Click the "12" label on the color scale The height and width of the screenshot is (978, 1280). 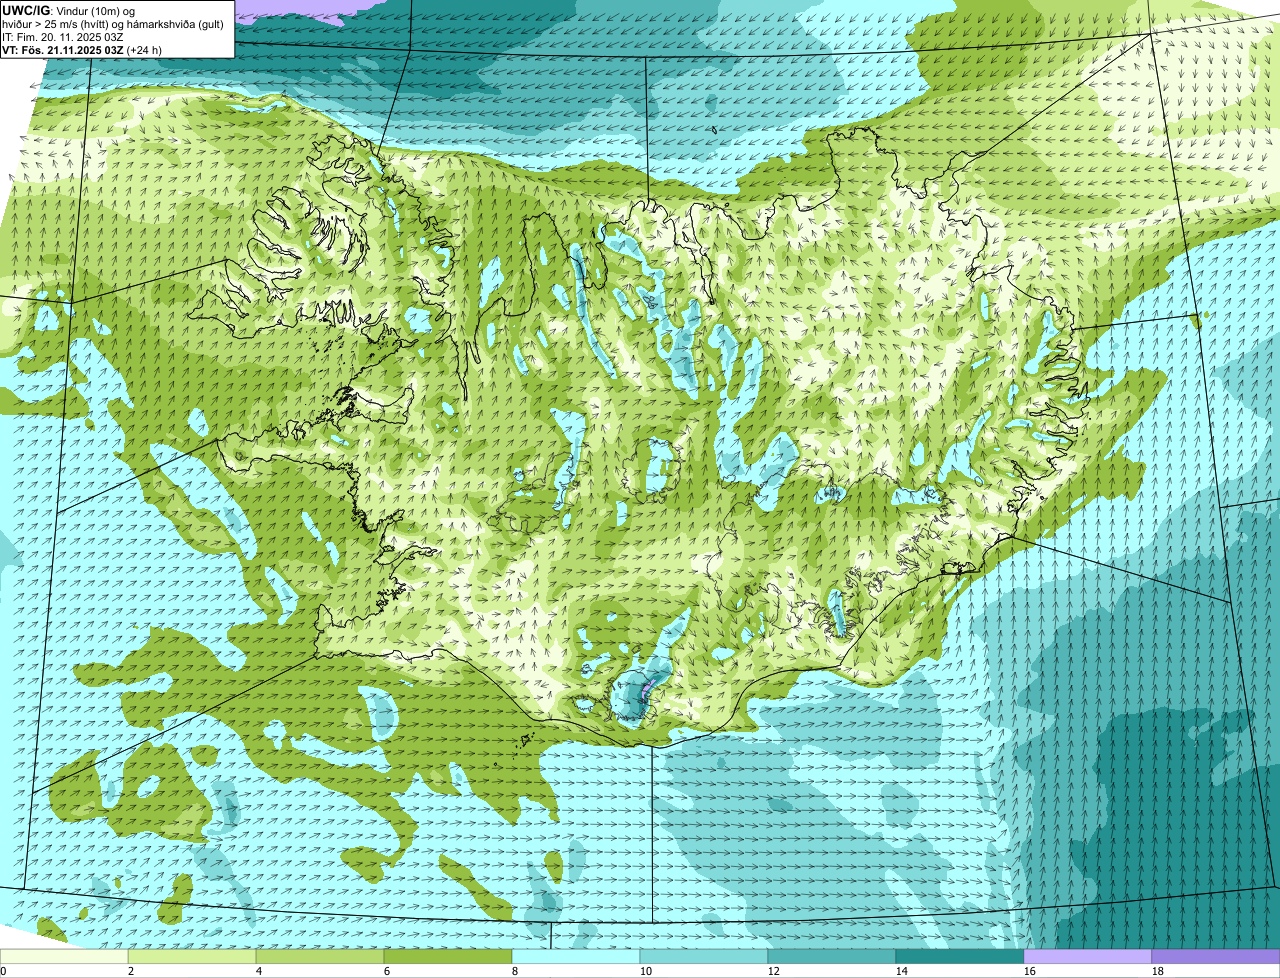(x=774, y=971)
